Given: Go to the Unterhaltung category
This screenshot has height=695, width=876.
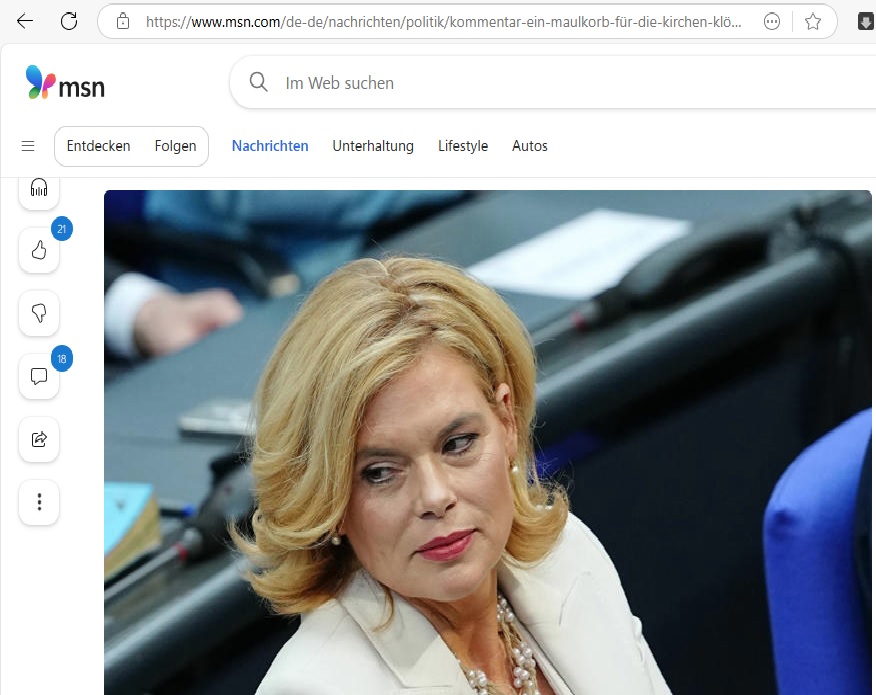Looking at the screenshot, I should coord(373,146).
